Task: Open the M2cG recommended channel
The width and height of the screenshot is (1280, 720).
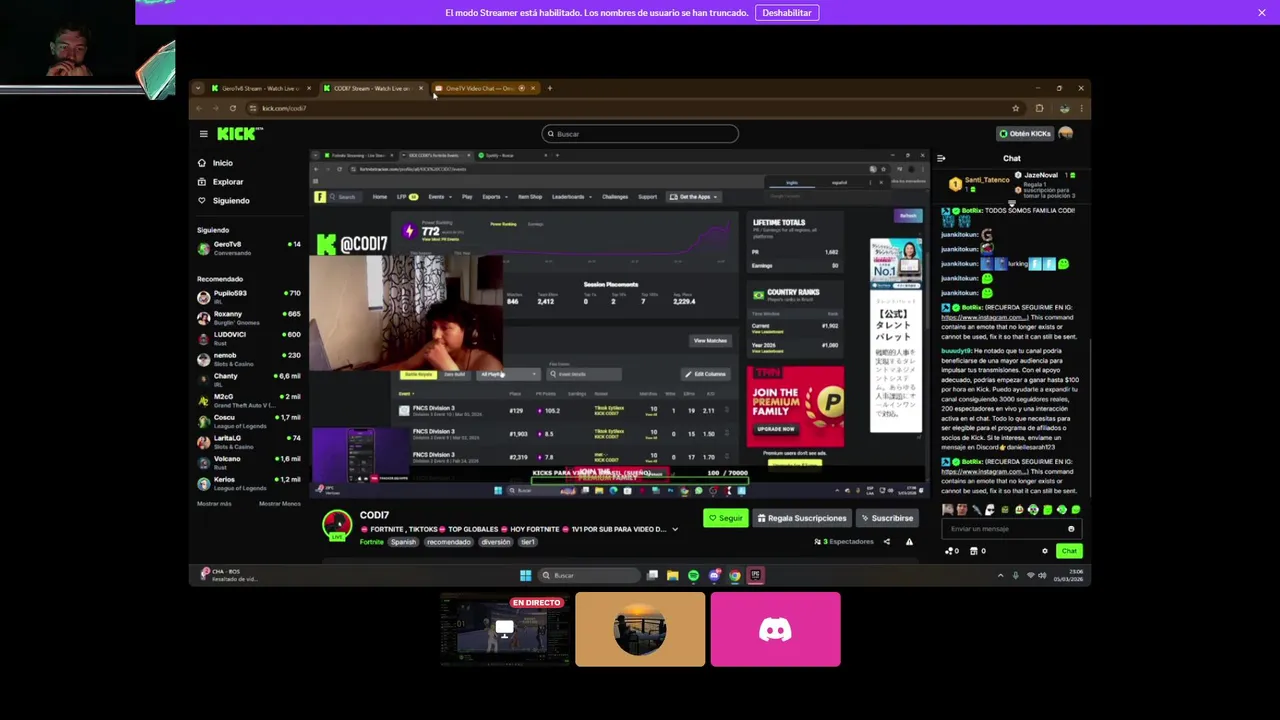Action: click(x=249, y=400)
